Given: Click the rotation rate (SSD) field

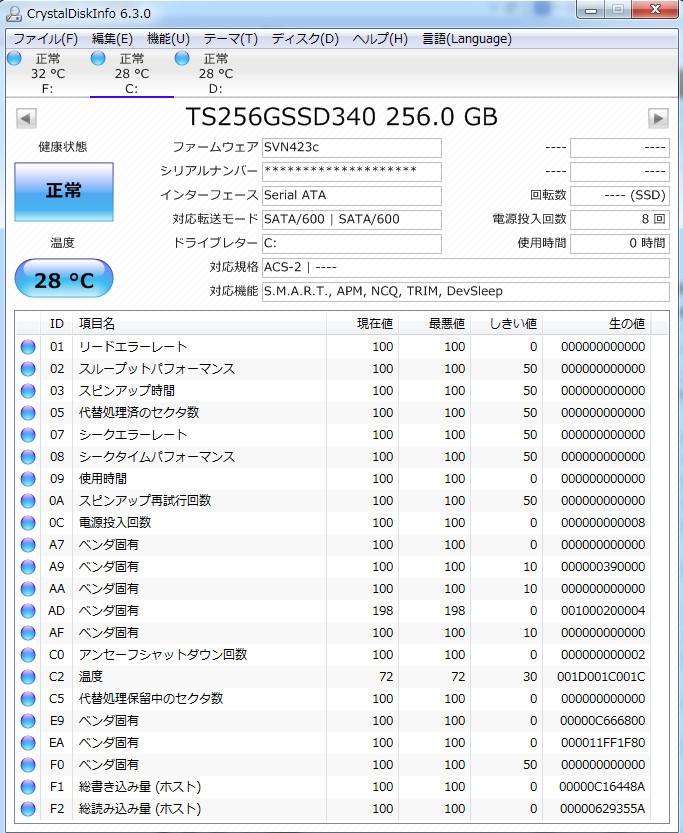Looking at the screenshot, I should tap(620, 196).
